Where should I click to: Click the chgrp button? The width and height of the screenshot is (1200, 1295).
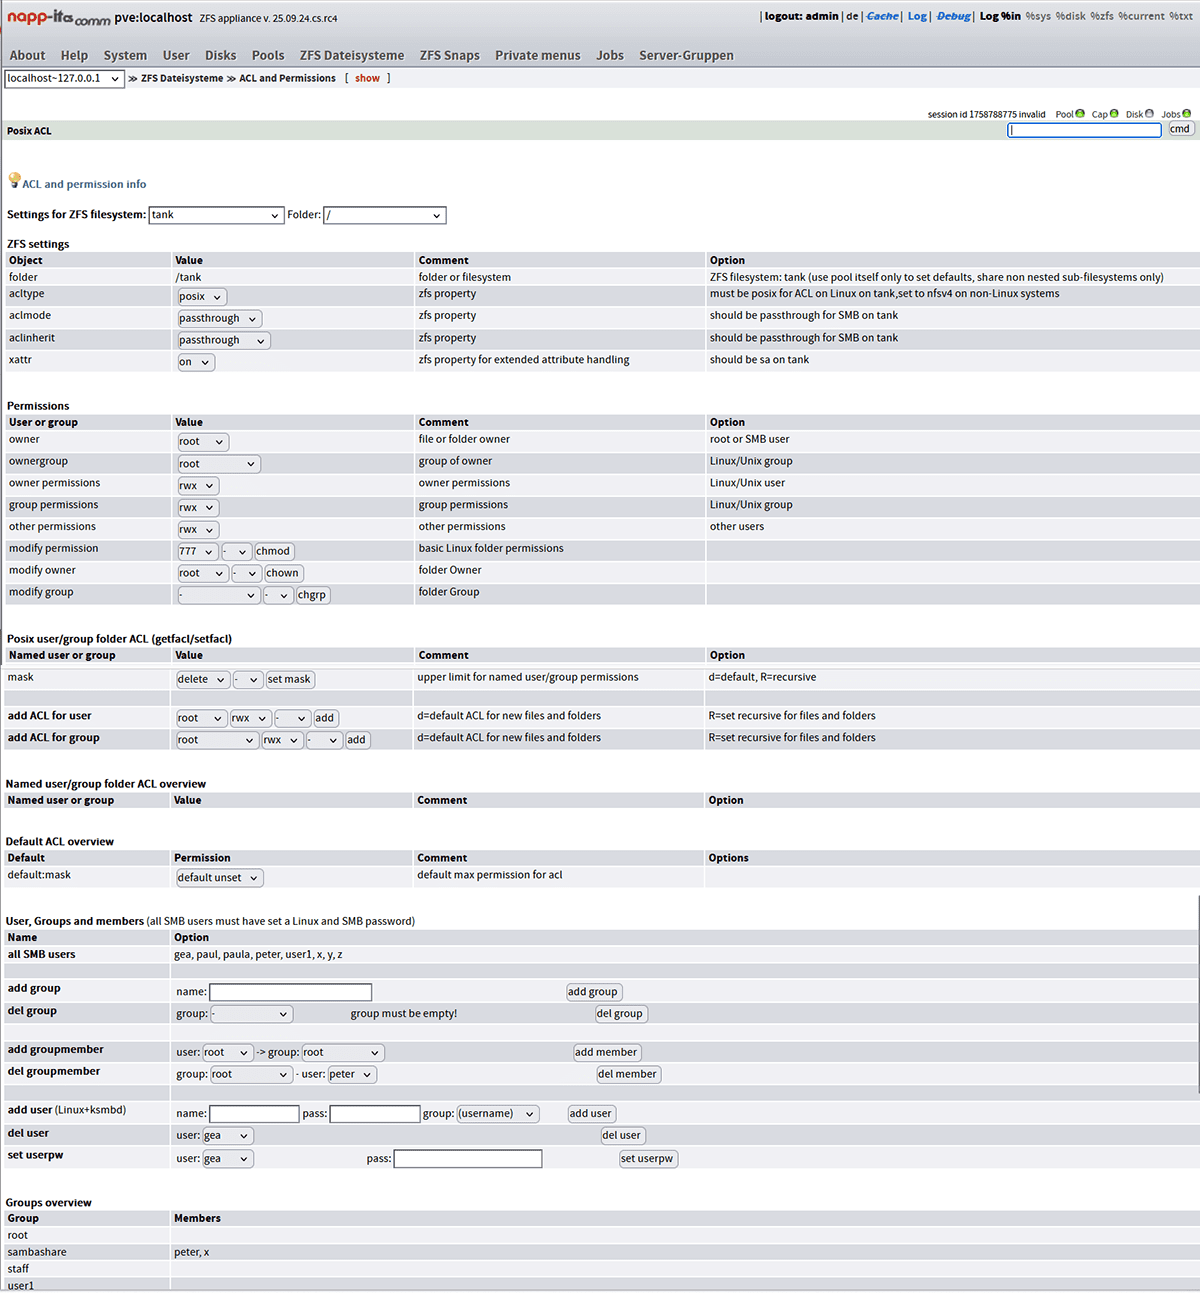[x=312, y=596]
